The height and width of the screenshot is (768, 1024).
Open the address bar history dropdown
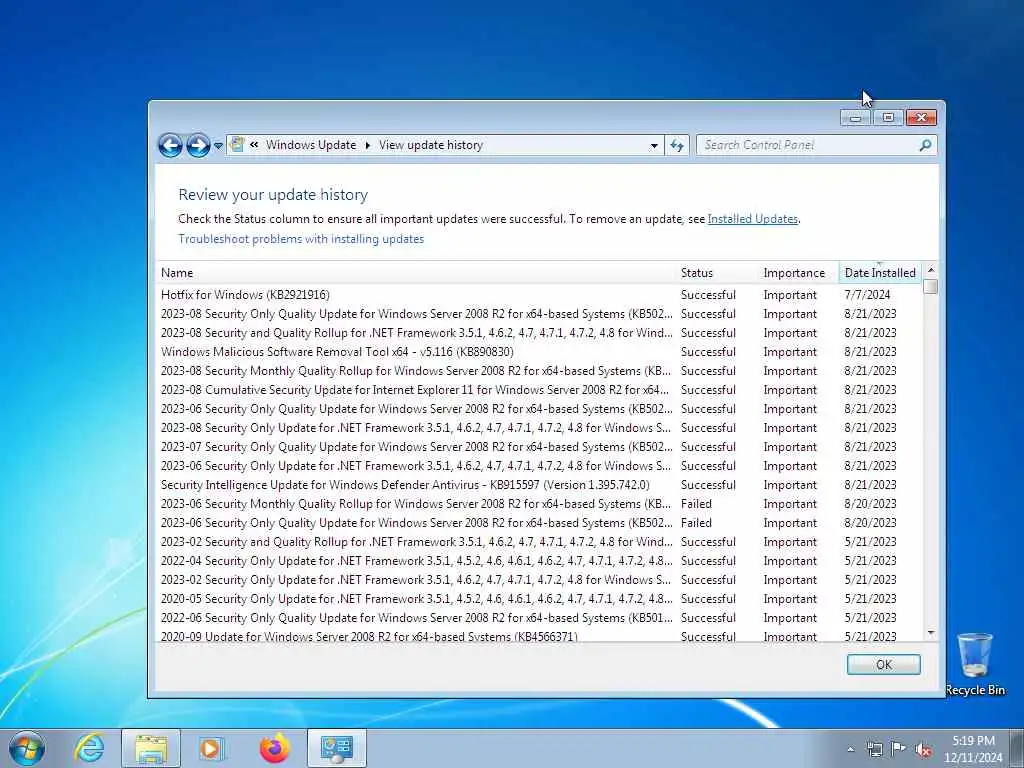pos(654,146)
